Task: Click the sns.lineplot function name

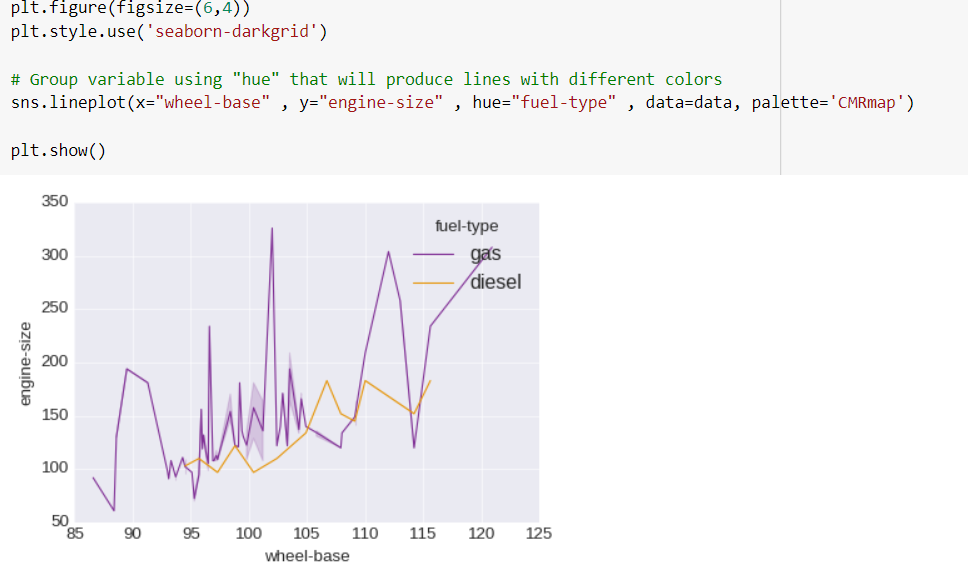Action: [68, 102]
